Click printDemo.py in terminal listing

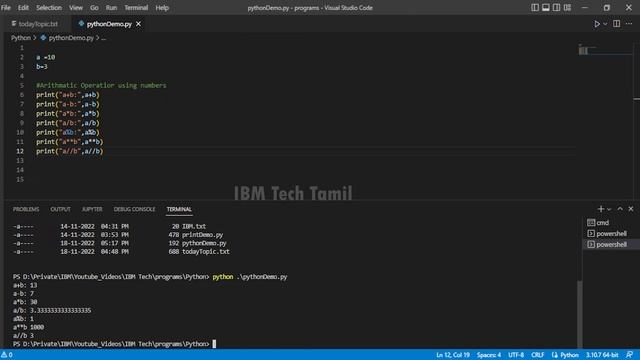202,235
